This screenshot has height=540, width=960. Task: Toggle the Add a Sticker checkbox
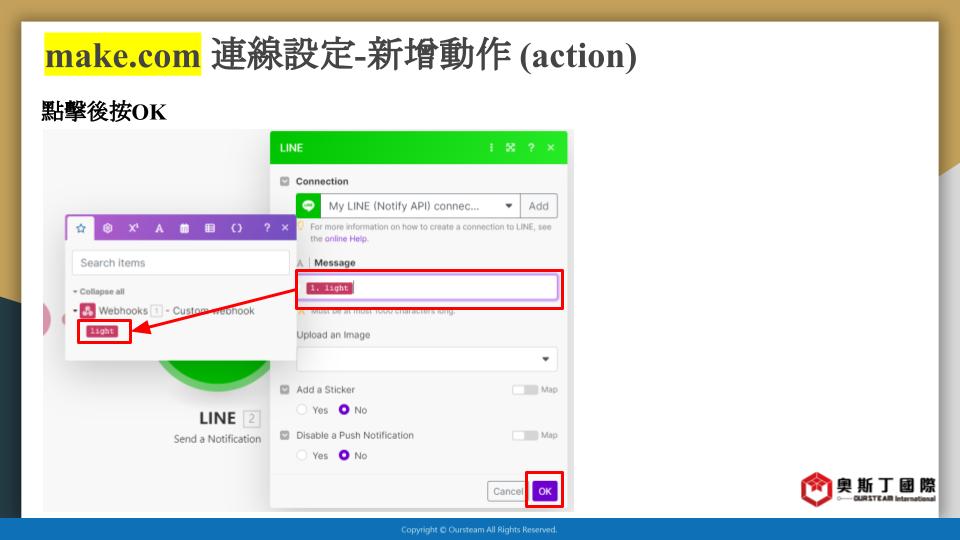pyautogui.click(x=285, y=389)
